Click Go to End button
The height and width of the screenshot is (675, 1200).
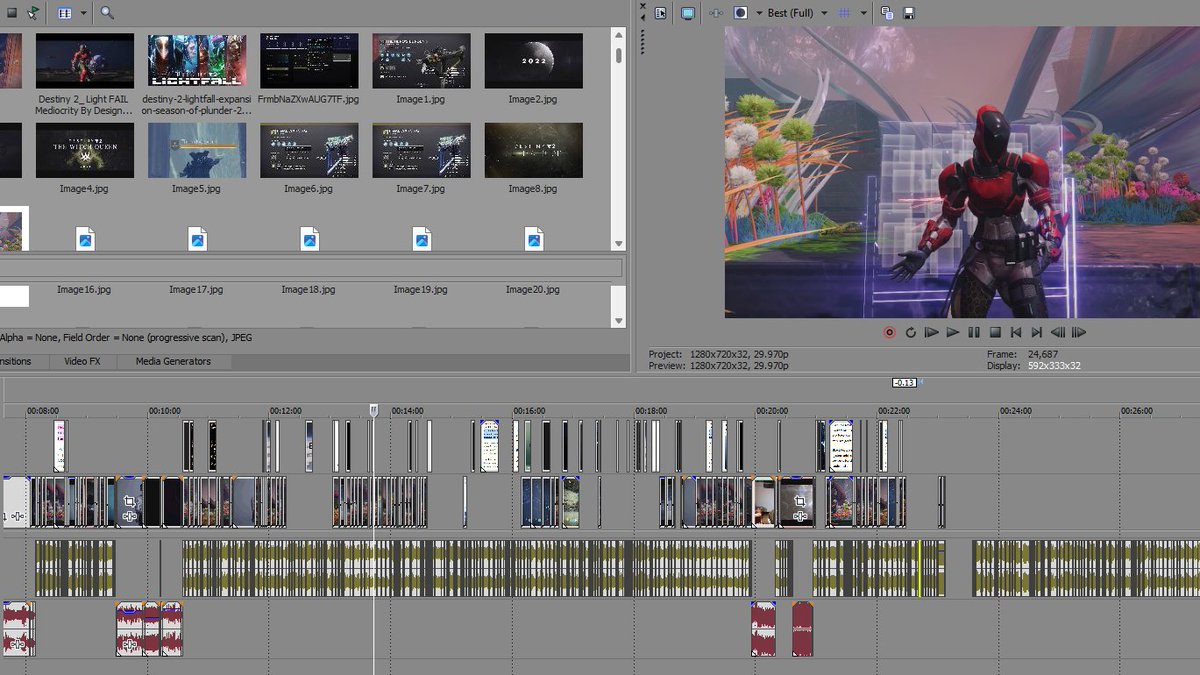[1037, 332]
